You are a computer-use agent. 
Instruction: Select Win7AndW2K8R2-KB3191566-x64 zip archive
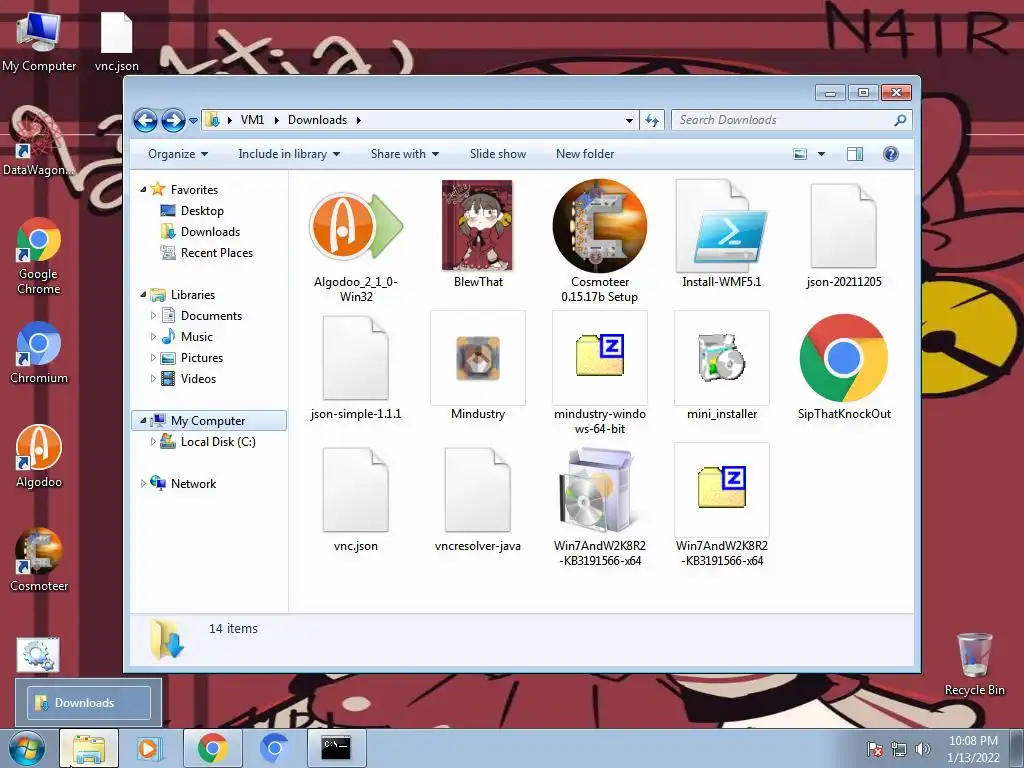coord(722,505)
